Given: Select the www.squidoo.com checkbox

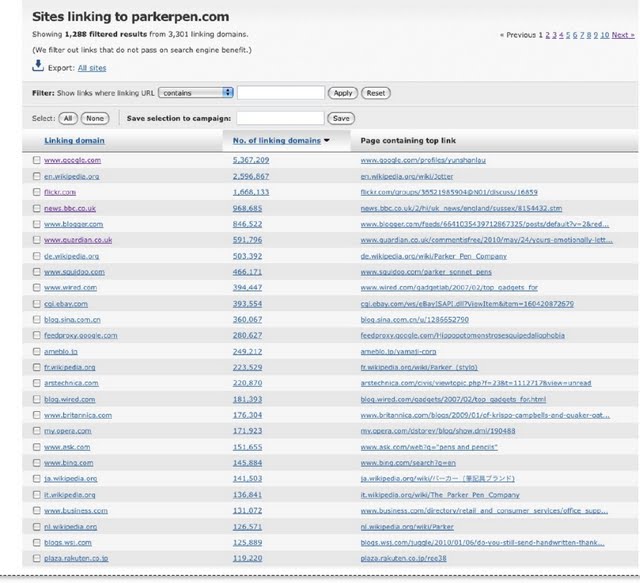Looking at the screenshot, I should pyautogui.click(x=37, y=272).
